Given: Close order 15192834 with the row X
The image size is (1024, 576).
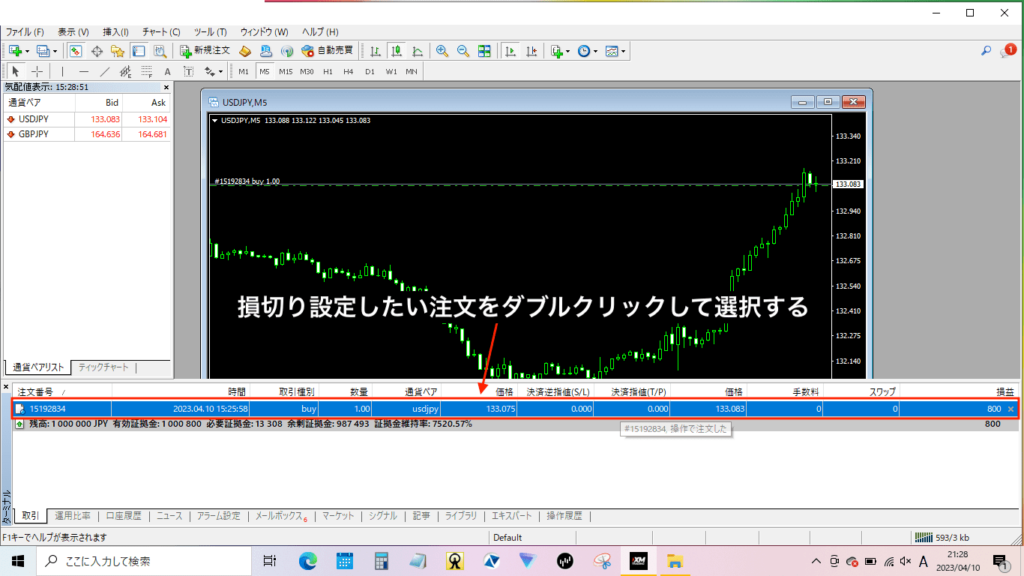Looking at the screenshot, I should [x=1011, y=409].
